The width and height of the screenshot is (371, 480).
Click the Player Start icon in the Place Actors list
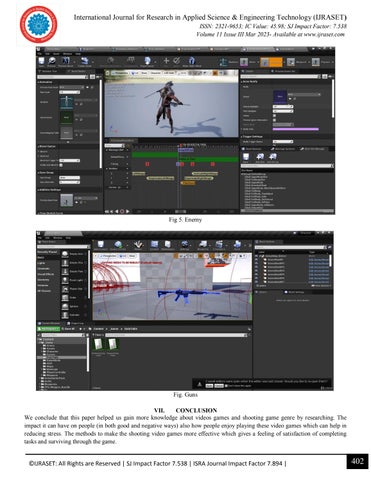[65, 289]
